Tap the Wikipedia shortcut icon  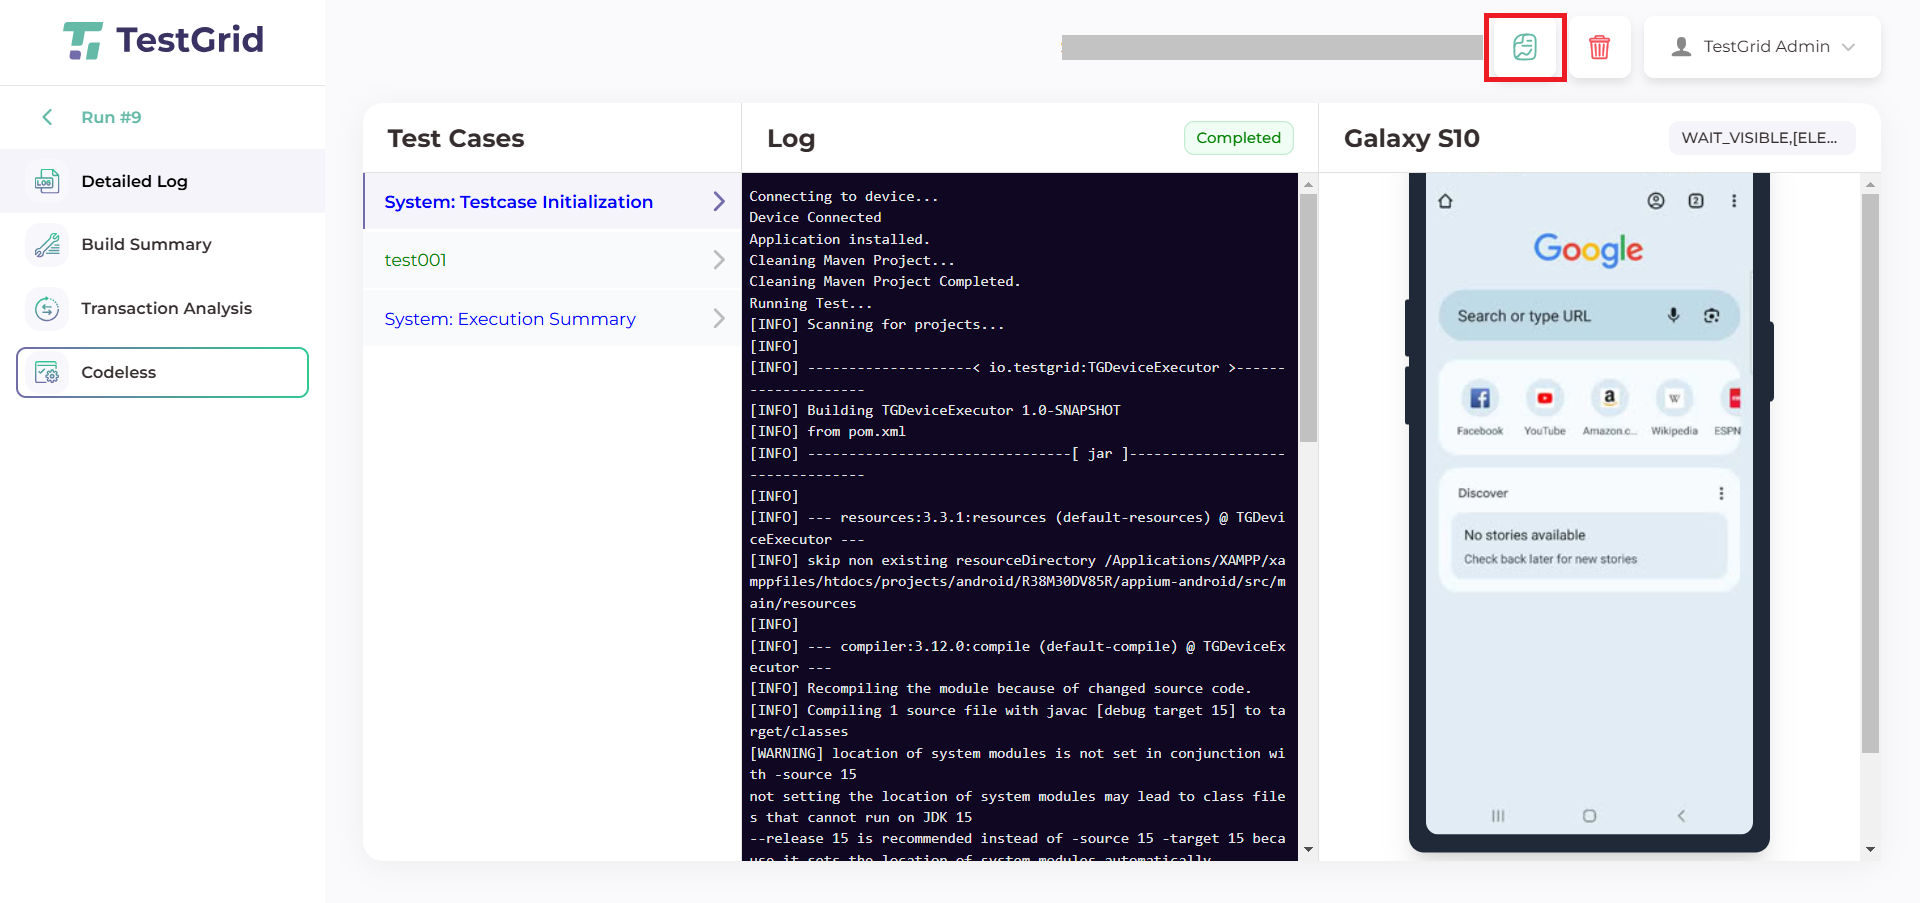click(1674, 398)
